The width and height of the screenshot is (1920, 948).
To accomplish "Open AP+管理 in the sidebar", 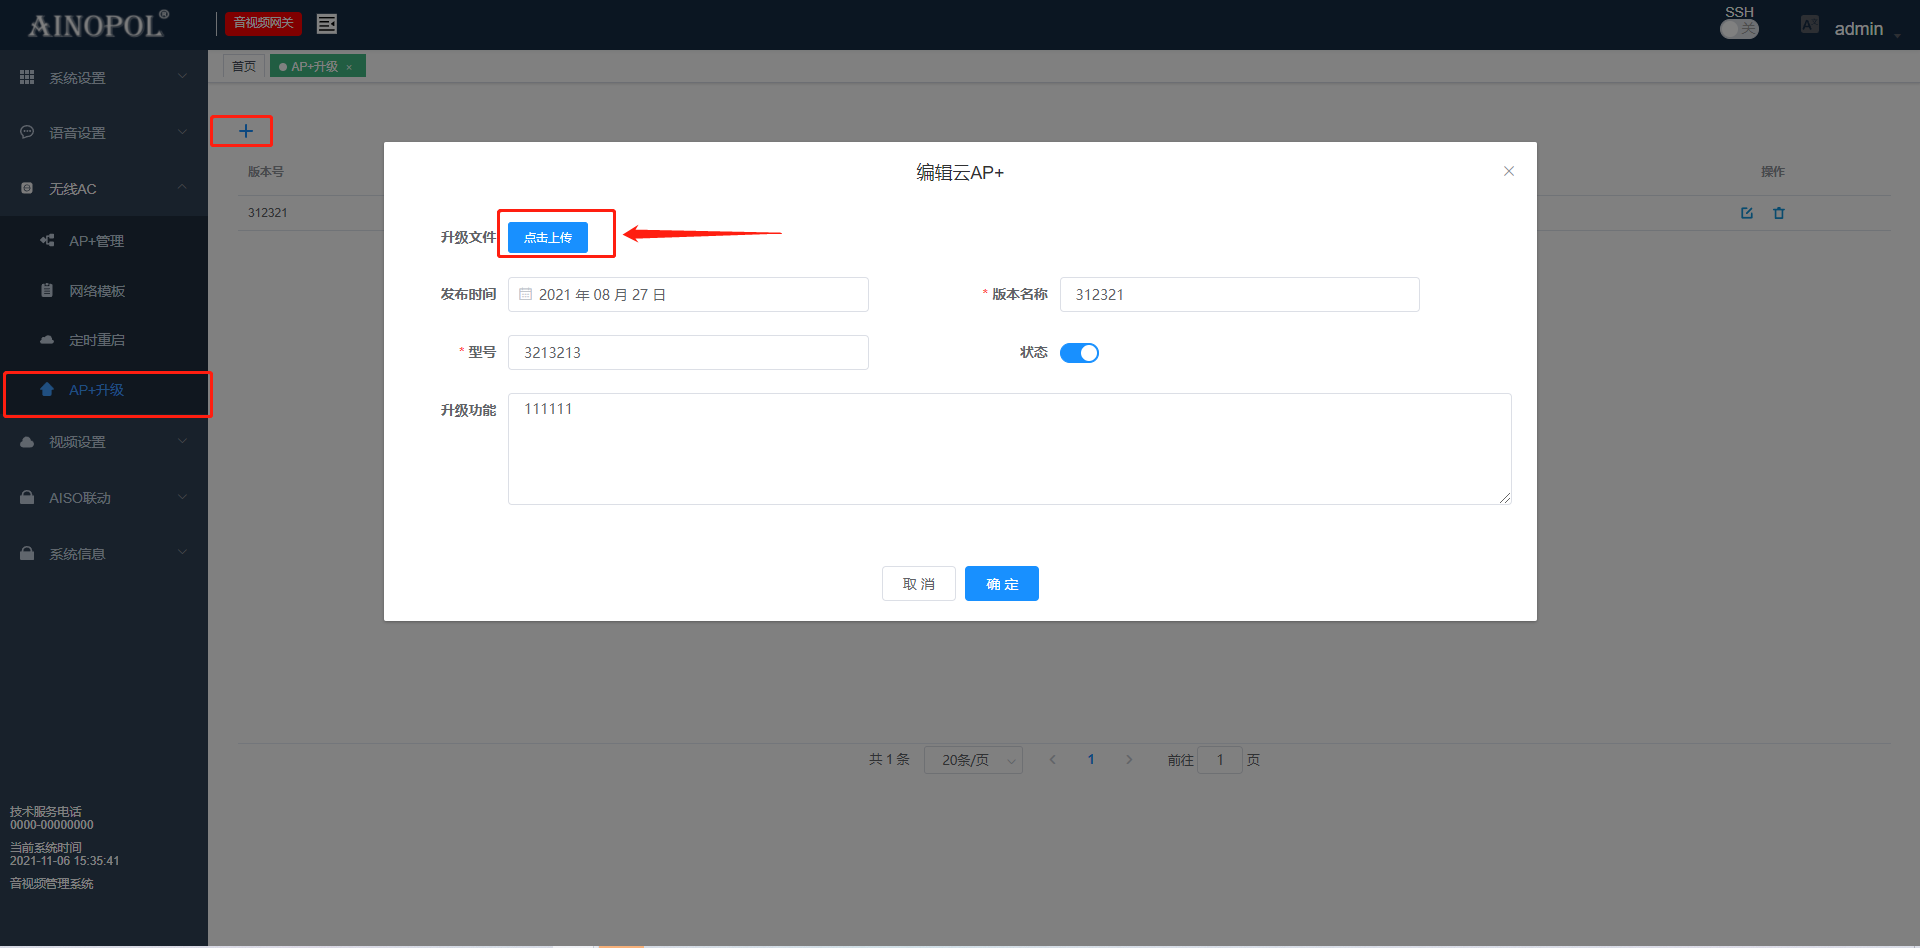I will [96, 241].
